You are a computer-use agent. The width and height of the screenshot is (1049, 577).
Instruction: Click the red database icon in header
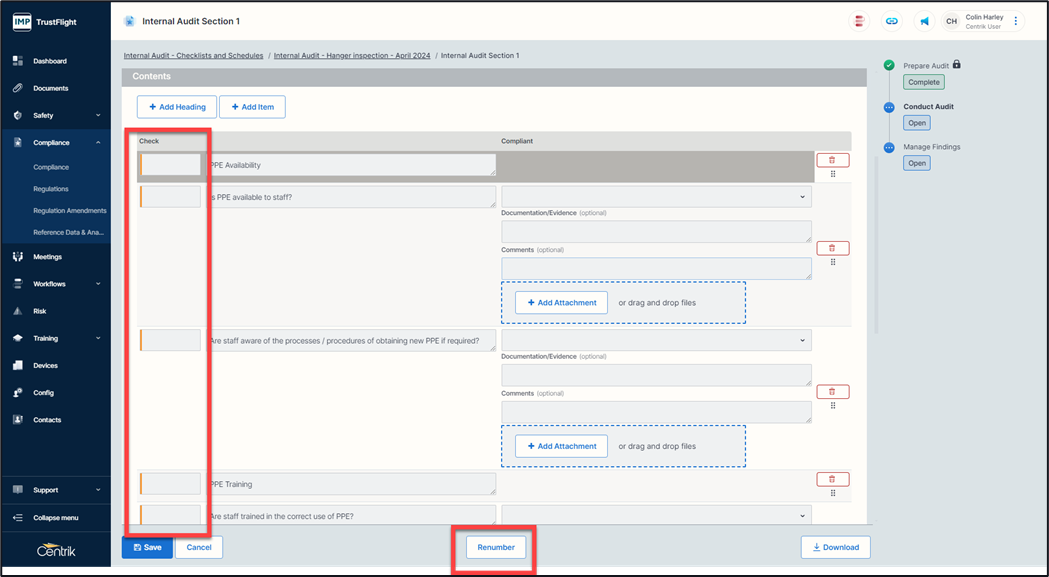pos(859,21)
